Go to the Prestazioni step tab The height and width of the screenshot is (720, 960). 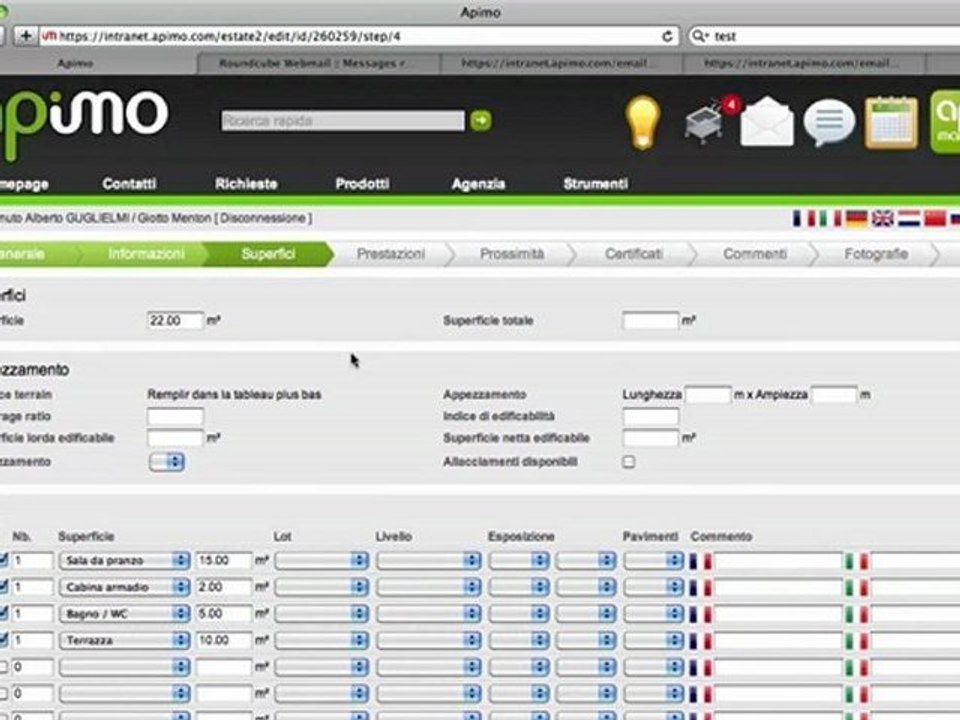click(x=391, y=254)
